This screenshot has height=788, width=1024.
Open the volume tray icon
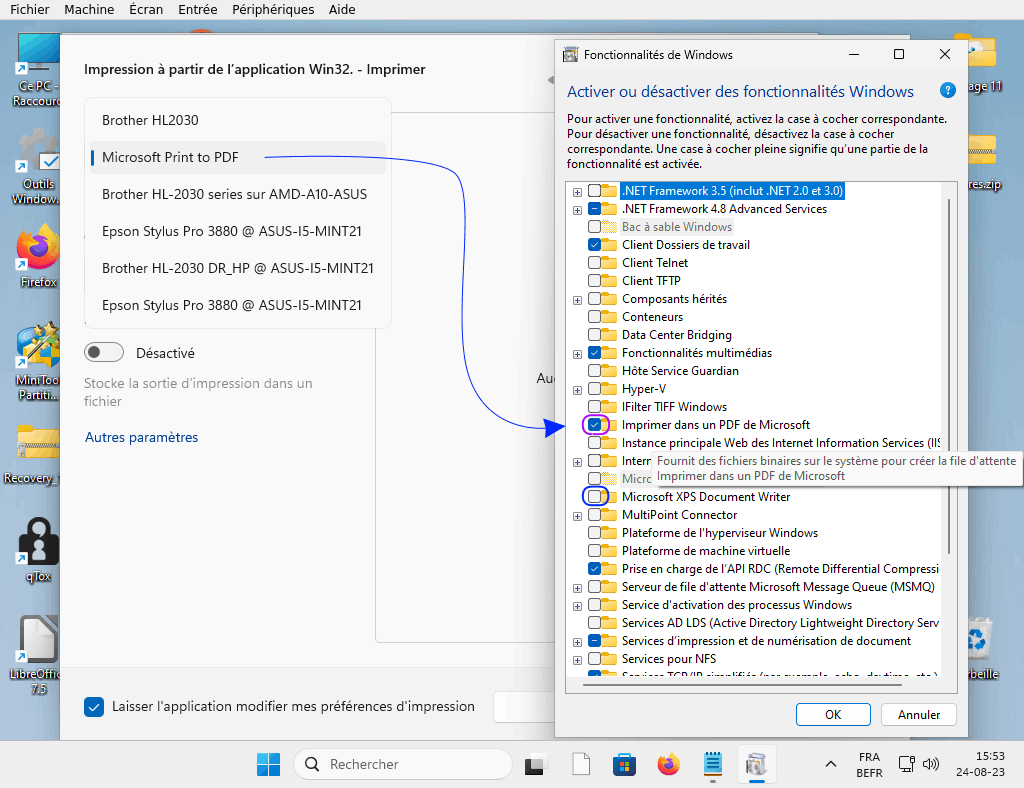point(931,764)
